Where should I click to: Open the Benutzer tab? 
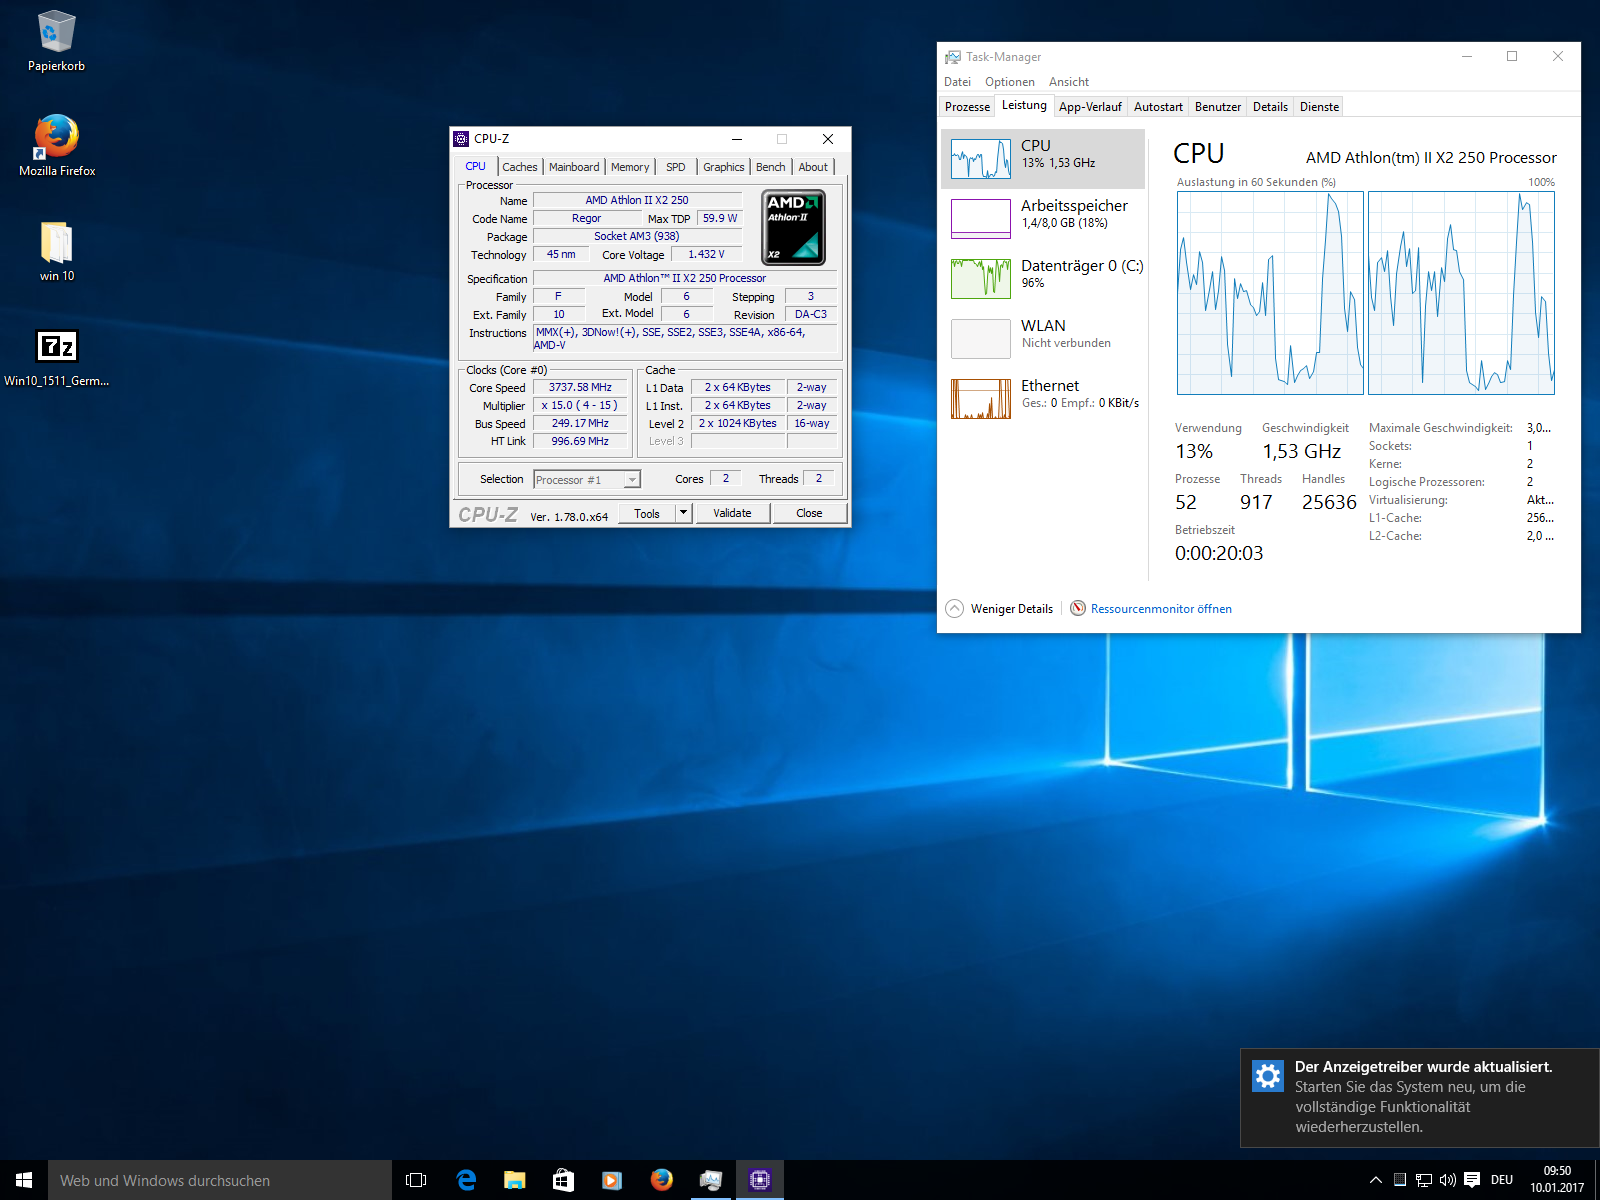(1218, 107)
